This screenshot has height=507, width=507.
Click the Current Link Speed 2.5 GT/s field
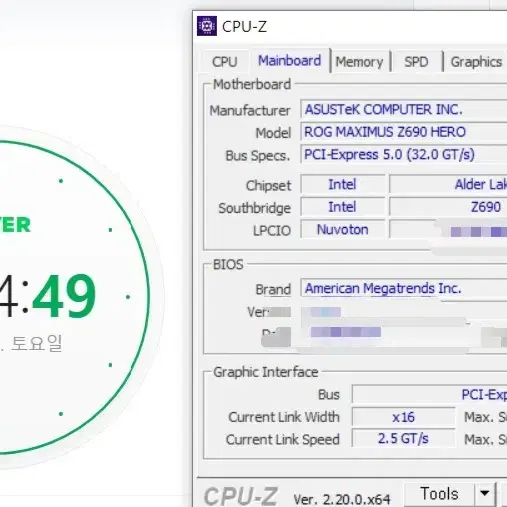pyautogui.click(x=403, y=439)
